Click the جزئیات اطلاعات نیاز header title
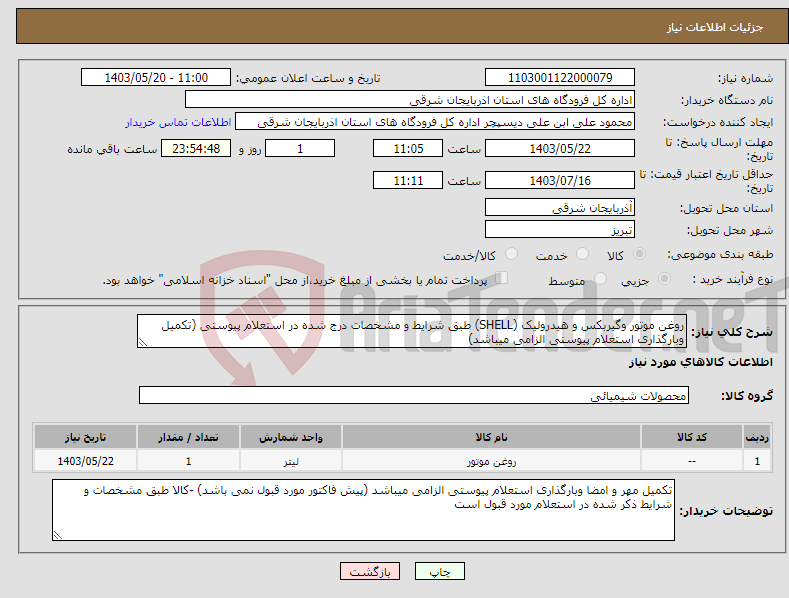This screenshot has height=598, width=789. tap(715, 27)
